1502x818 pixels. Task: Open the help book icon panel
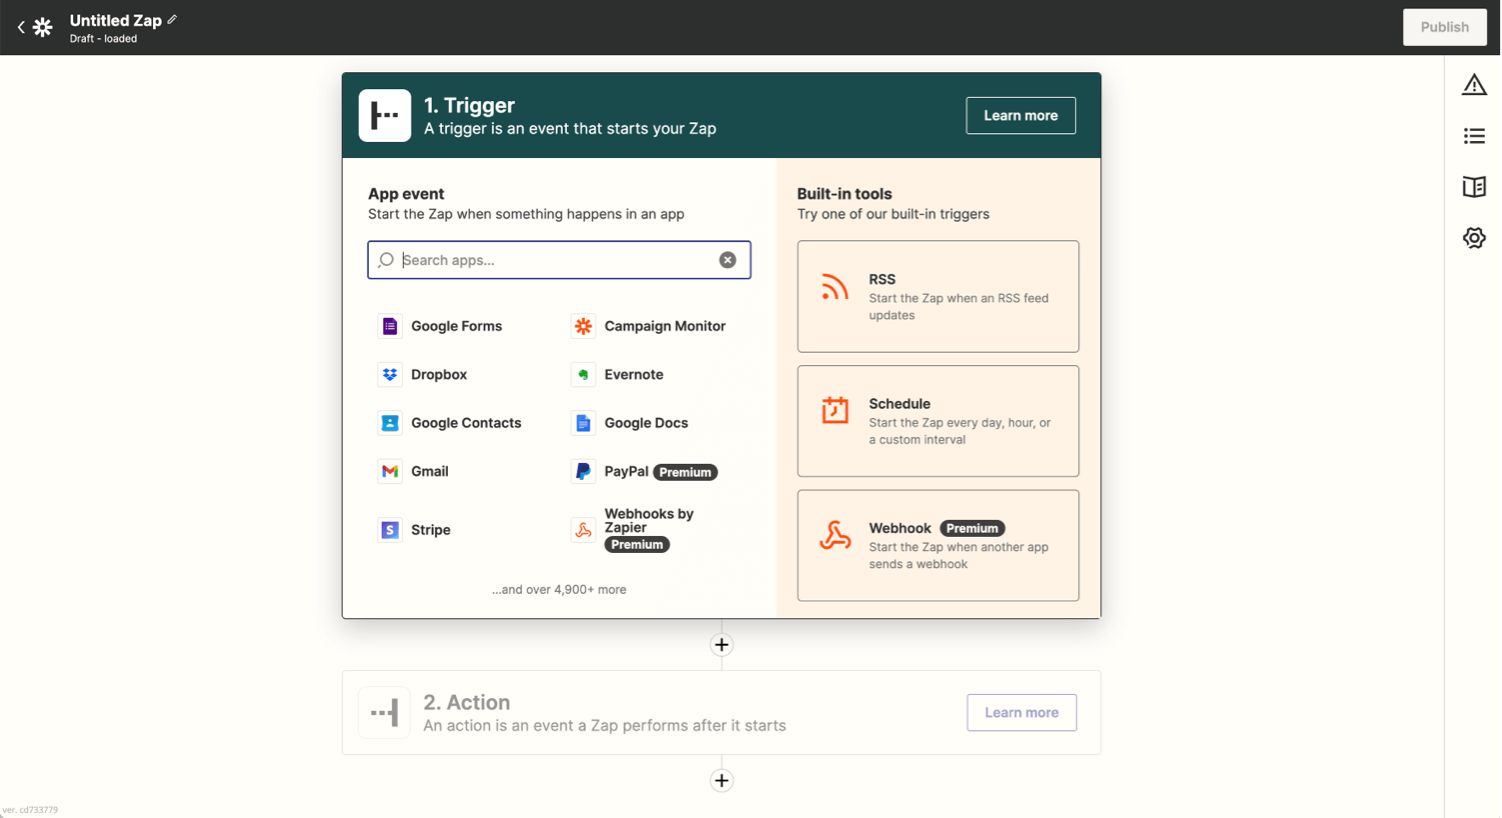(x=1474, y=187)
